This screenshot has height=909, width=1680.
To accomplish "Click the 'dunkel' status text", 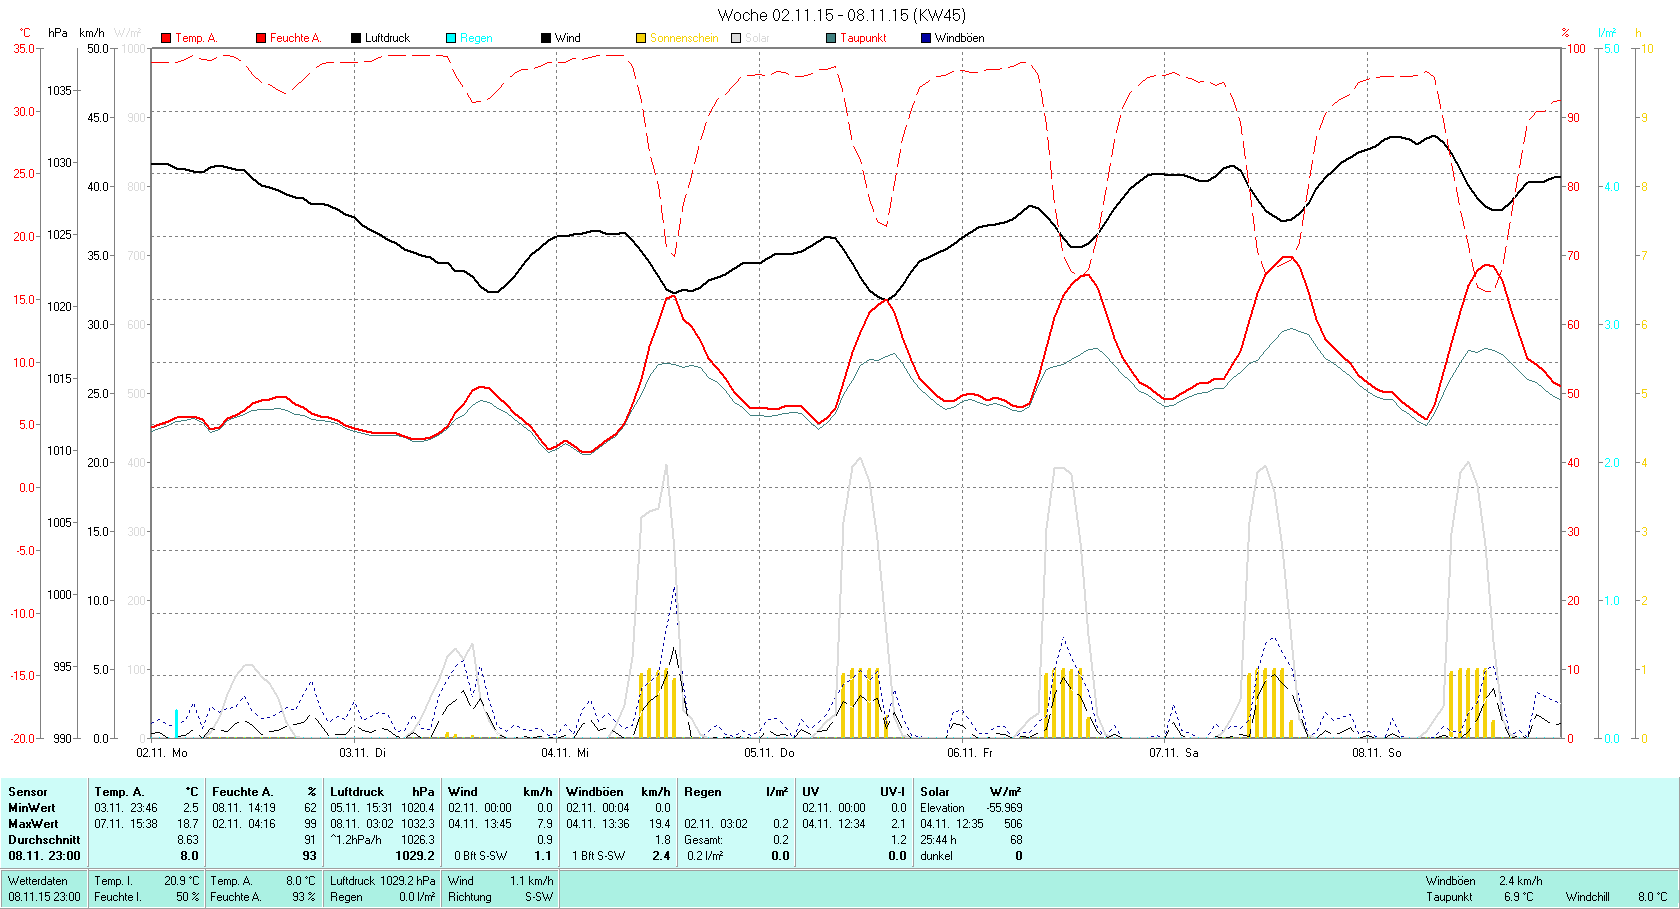I will point(937,856).
